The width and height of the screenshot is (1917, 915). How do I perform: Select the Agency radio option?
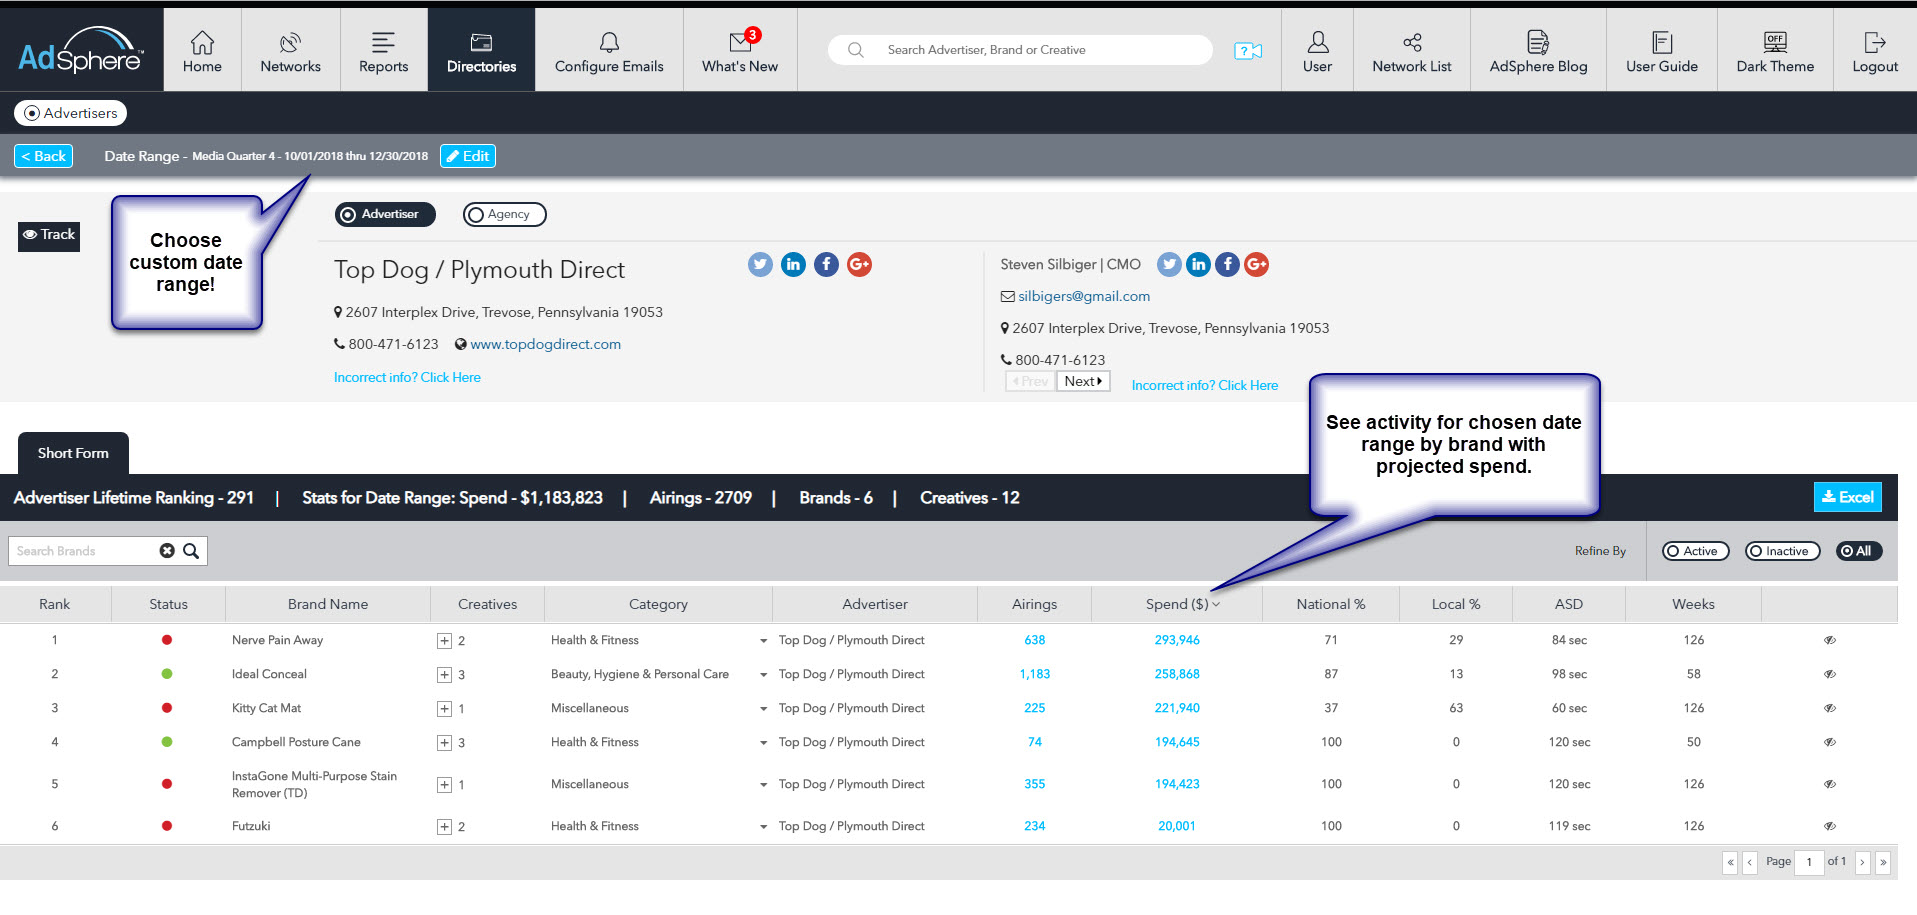pyautogui.click(x=504, y=214)
